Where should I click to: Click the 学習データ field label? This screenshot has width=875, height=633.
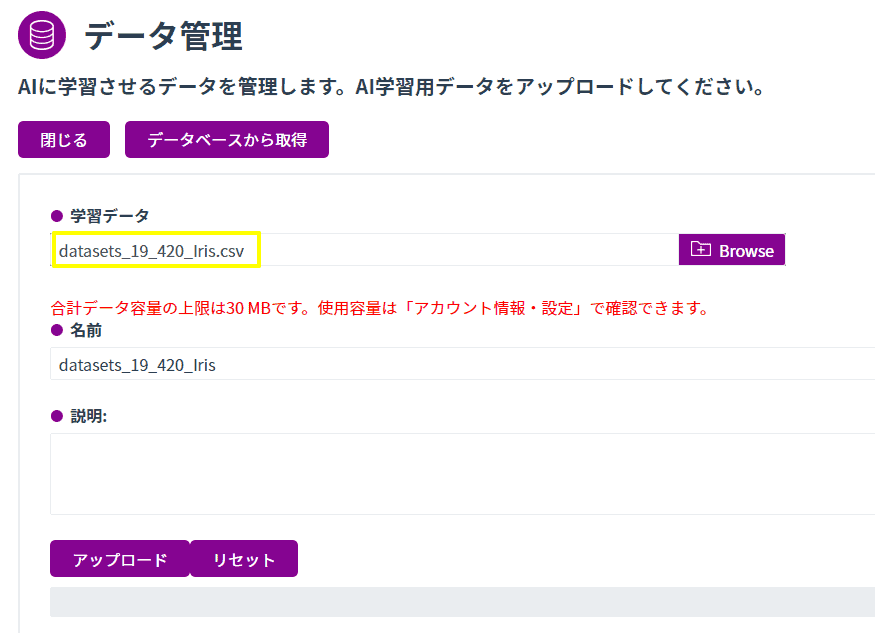point(109,216)
